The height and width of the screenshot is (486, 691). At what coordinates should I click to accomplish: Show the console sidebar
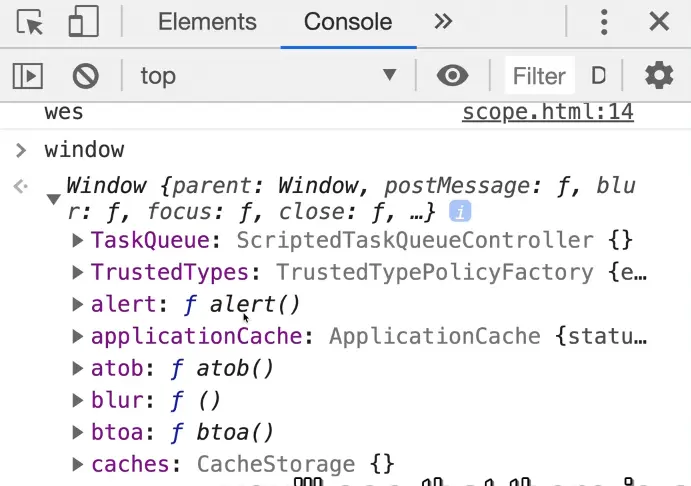28,75
